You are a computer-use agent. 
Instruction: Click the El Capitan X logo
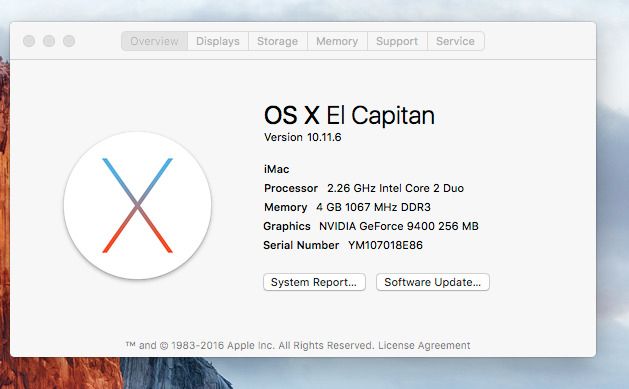point(138,205)
